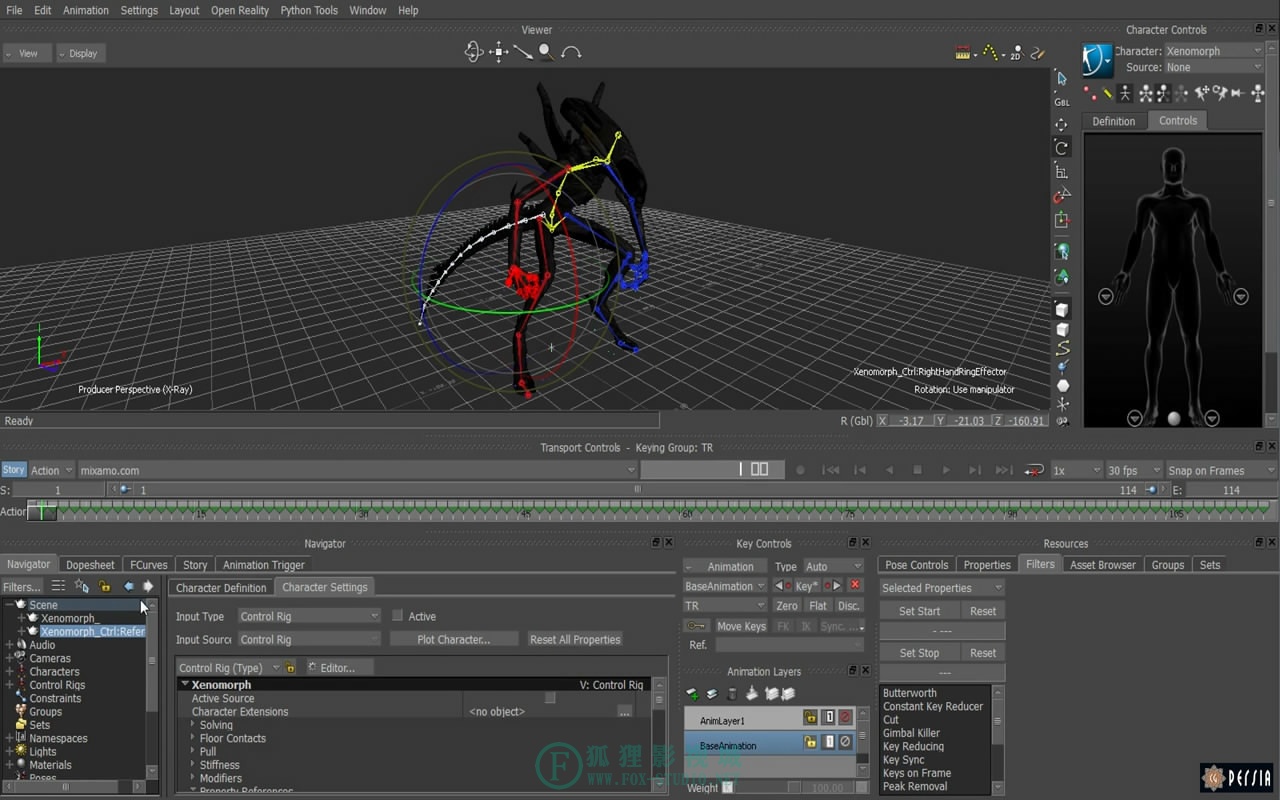Click the Reset All Properties button

[575, 639]
